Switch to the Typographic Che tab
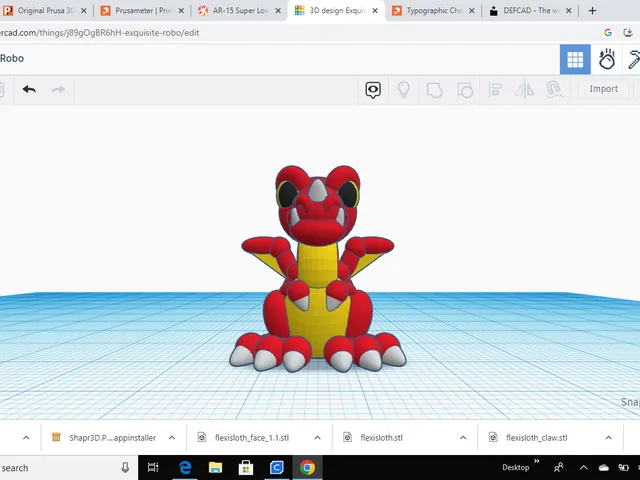 click(x=433, y=11)
